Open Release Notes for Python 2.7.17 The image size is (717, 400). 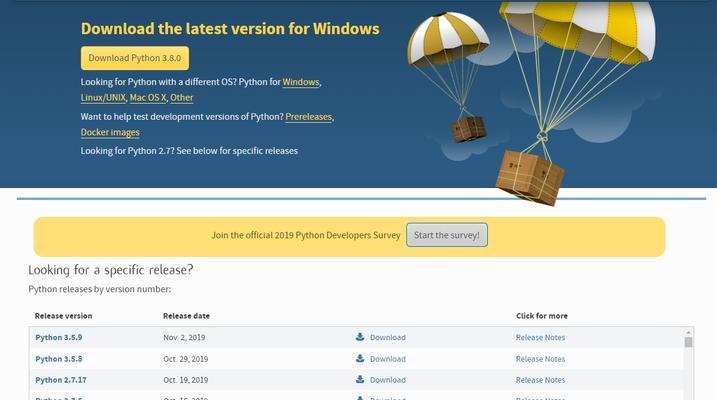540,380
